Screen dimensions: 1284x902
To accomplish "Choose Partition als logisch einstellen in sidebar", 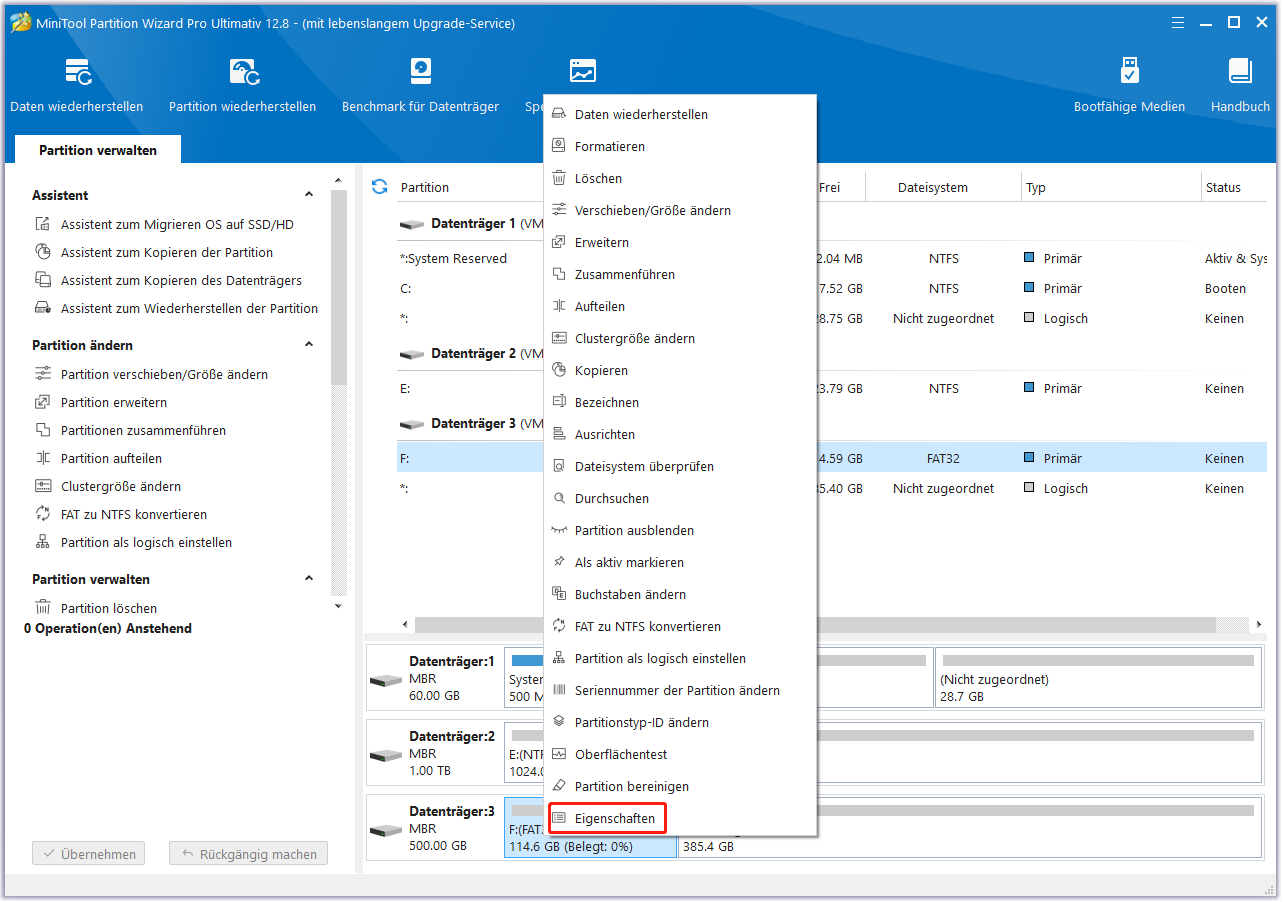I will pyautogui.click(x=146, y=543).
